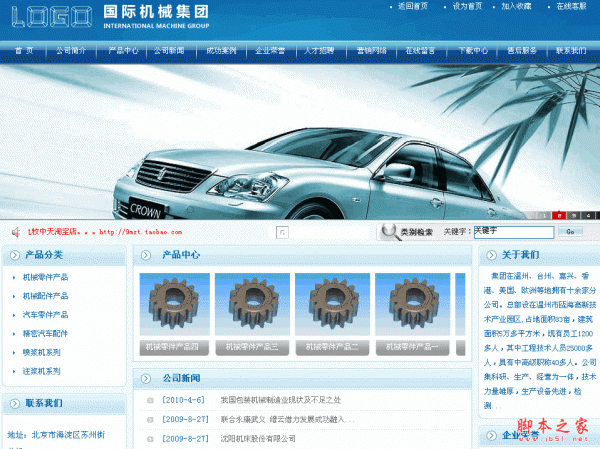This screenshot has height=449, width=600.
Task: Open 注浆机系列 category
Action: pos(41,371)
